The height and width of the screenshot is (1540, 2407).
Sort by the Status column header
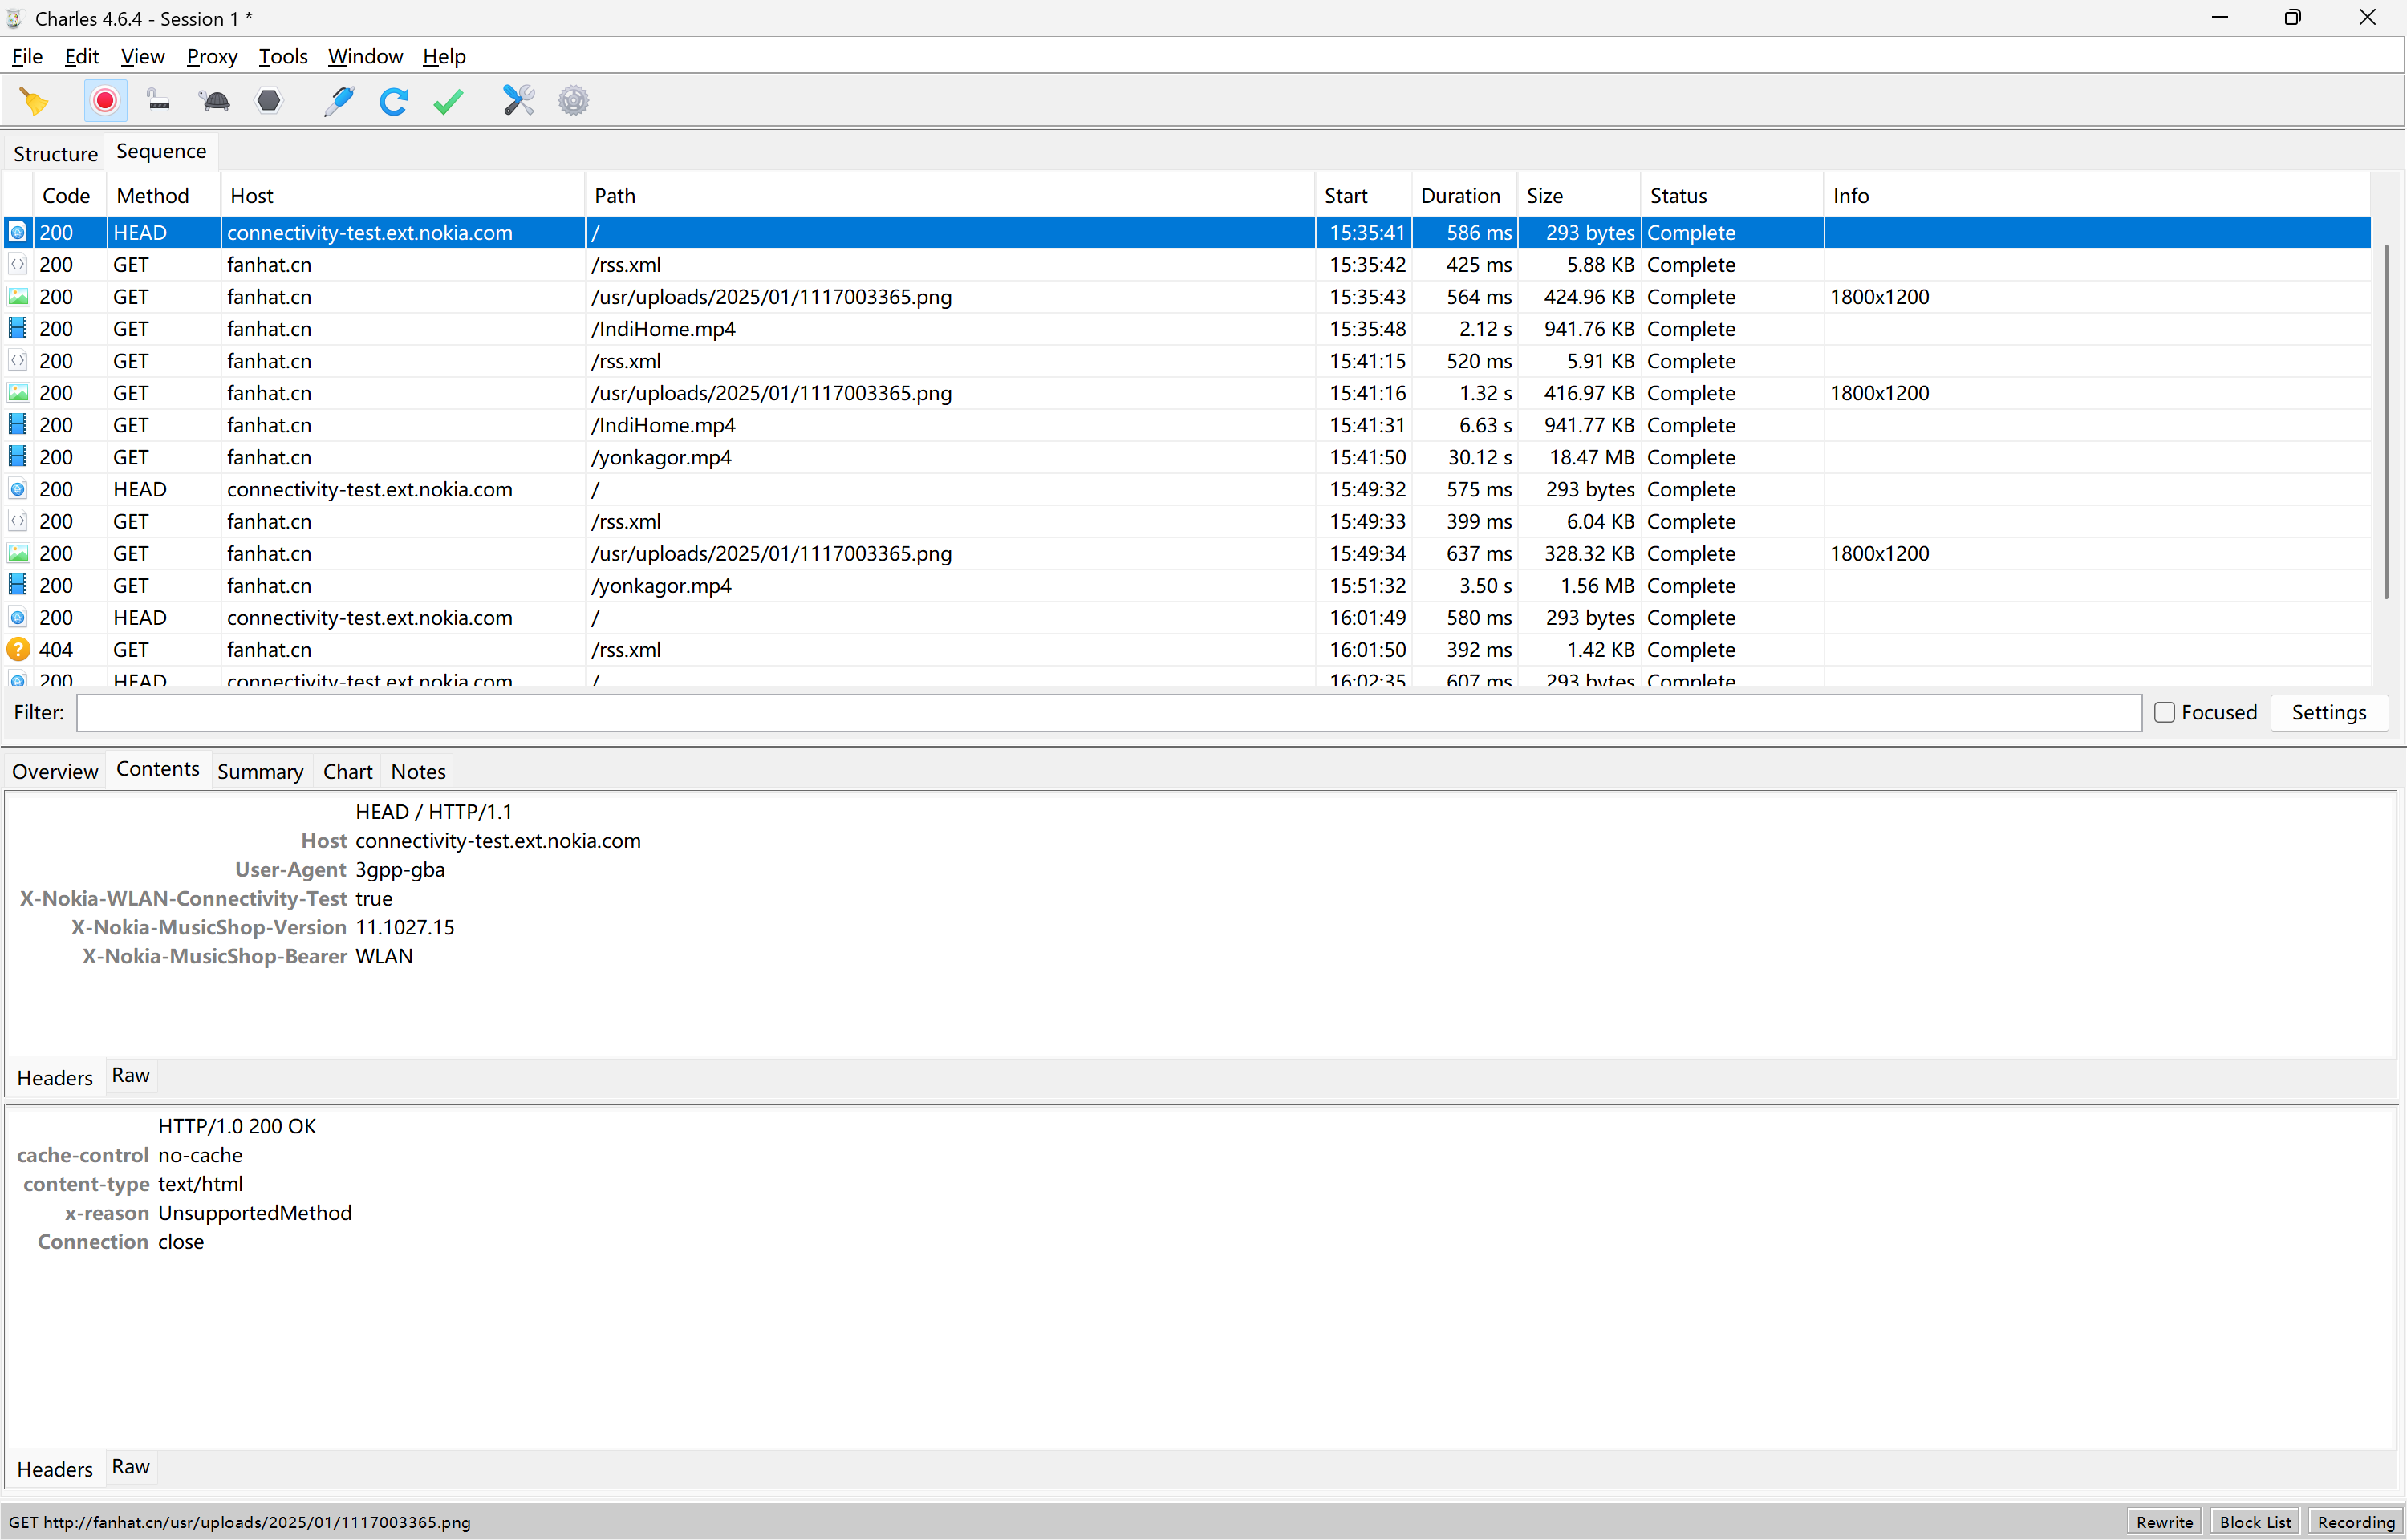(1732, 196)
